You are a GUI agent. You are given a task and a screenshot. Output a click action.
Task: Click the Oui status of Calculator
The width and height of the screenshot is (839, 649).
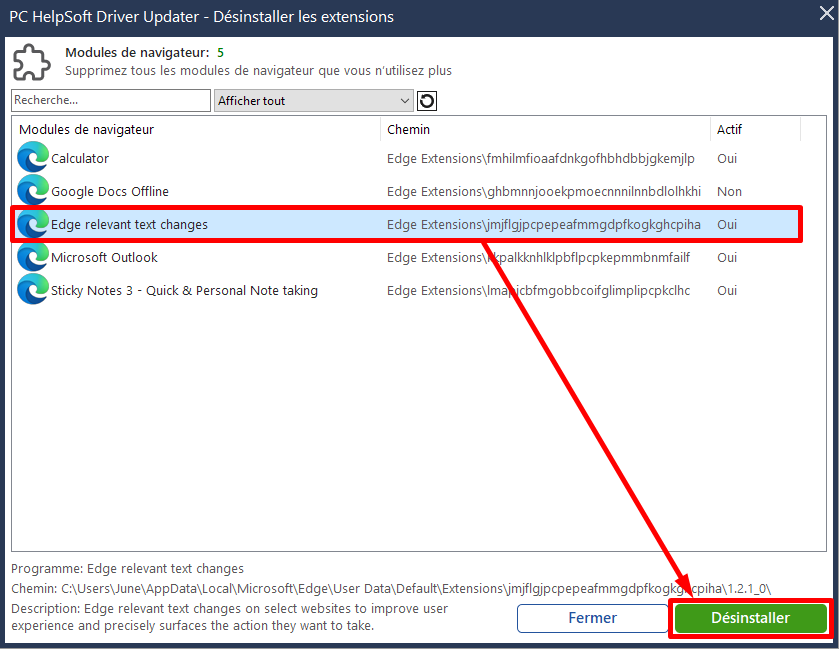(x=727, y=158)
